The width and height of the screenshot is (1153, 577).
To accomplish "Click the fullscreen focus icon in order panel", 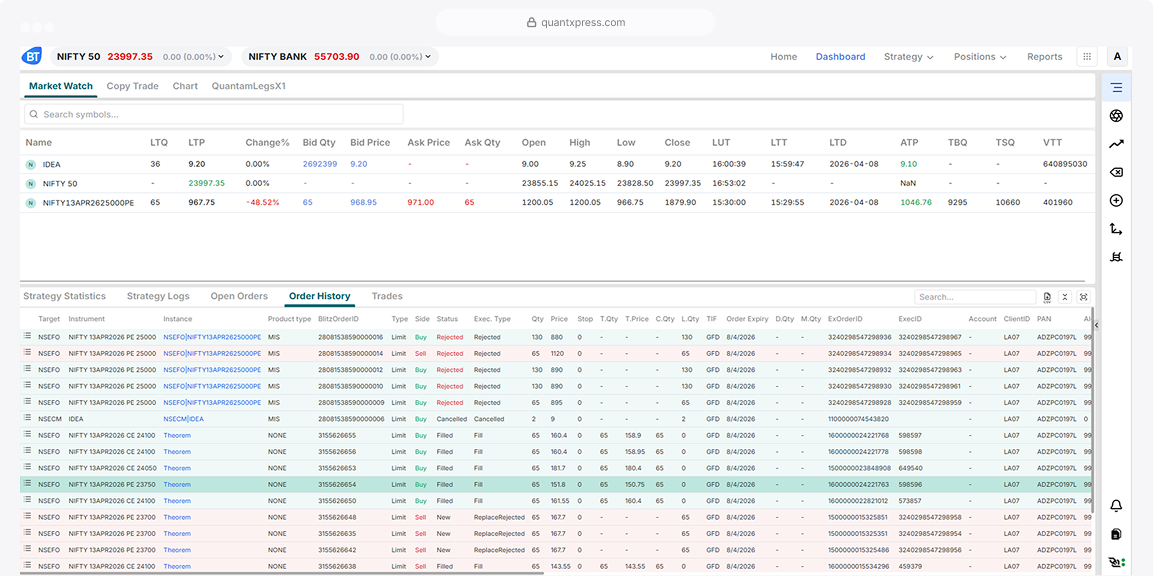I will point(1083,297).
